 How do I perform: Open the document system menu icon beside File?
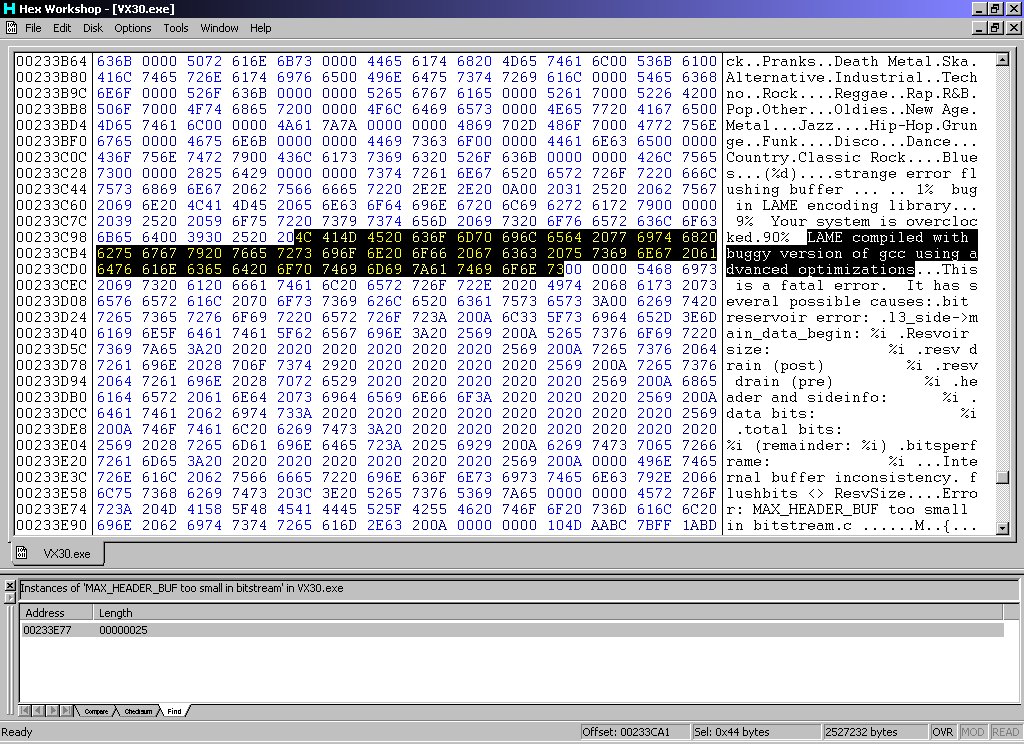[x=11, y=27]
